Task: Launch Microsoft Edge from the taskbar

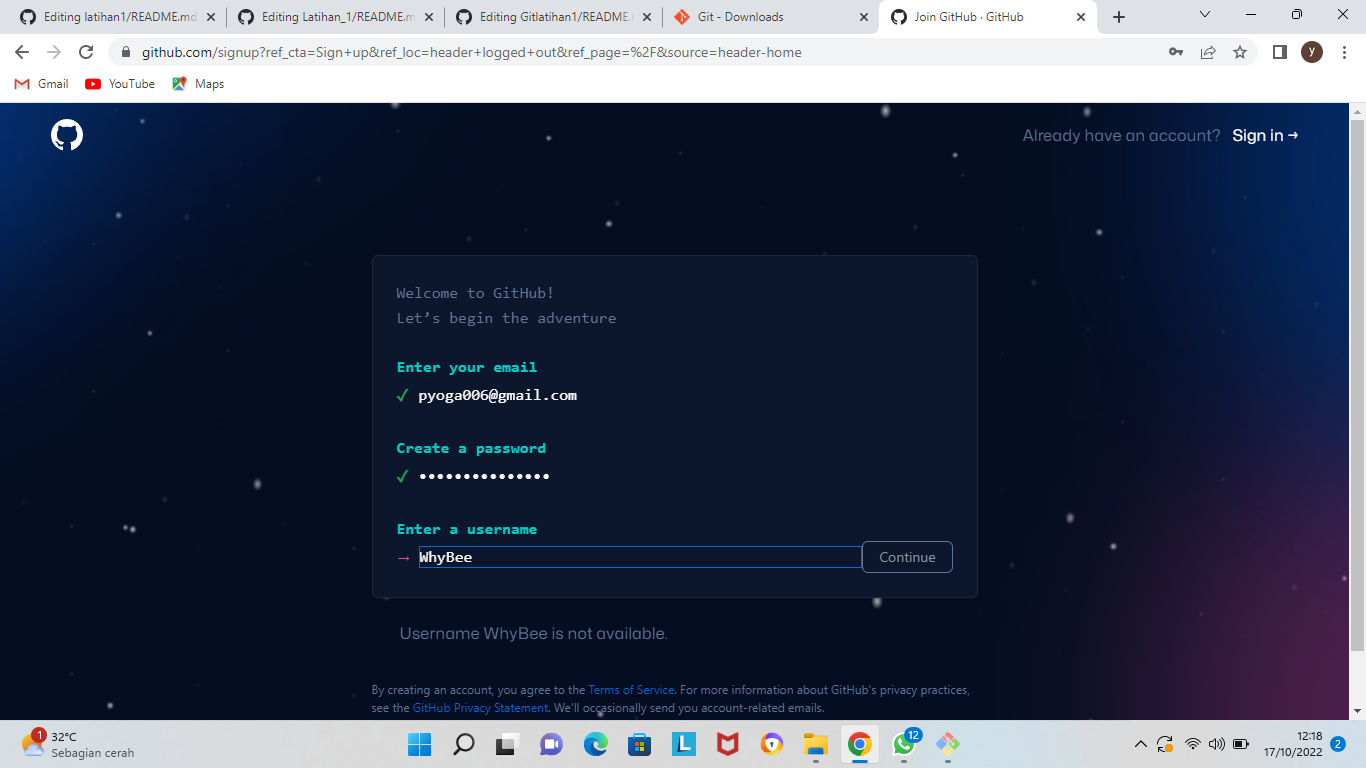Action: point(596,744)
